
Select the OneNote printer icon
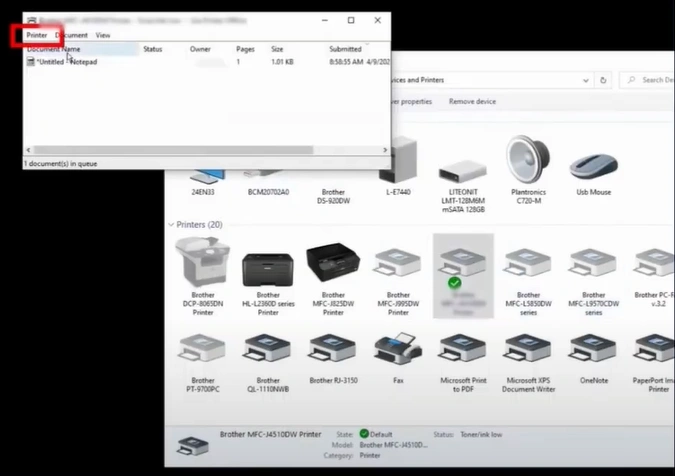click(593, 350)
